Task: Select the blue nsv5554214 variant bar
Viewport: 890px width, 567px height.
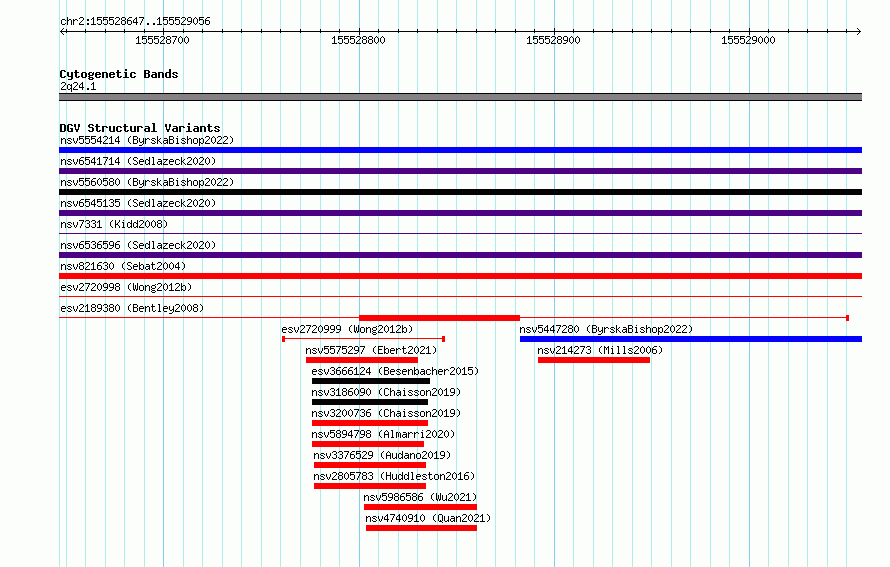Action: [x=460, y=150]
